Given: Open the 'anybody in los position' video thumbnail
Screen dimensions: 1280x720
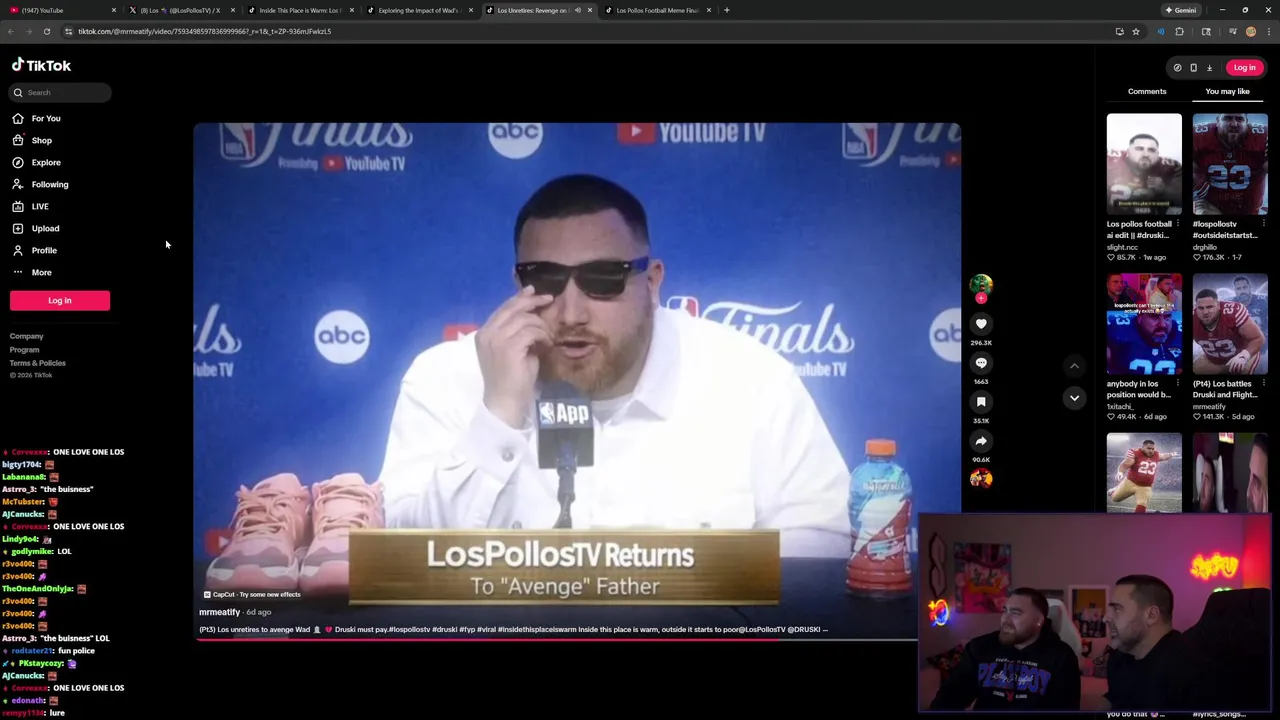Looking at the screenshot, I should (x=1144, y=324).
